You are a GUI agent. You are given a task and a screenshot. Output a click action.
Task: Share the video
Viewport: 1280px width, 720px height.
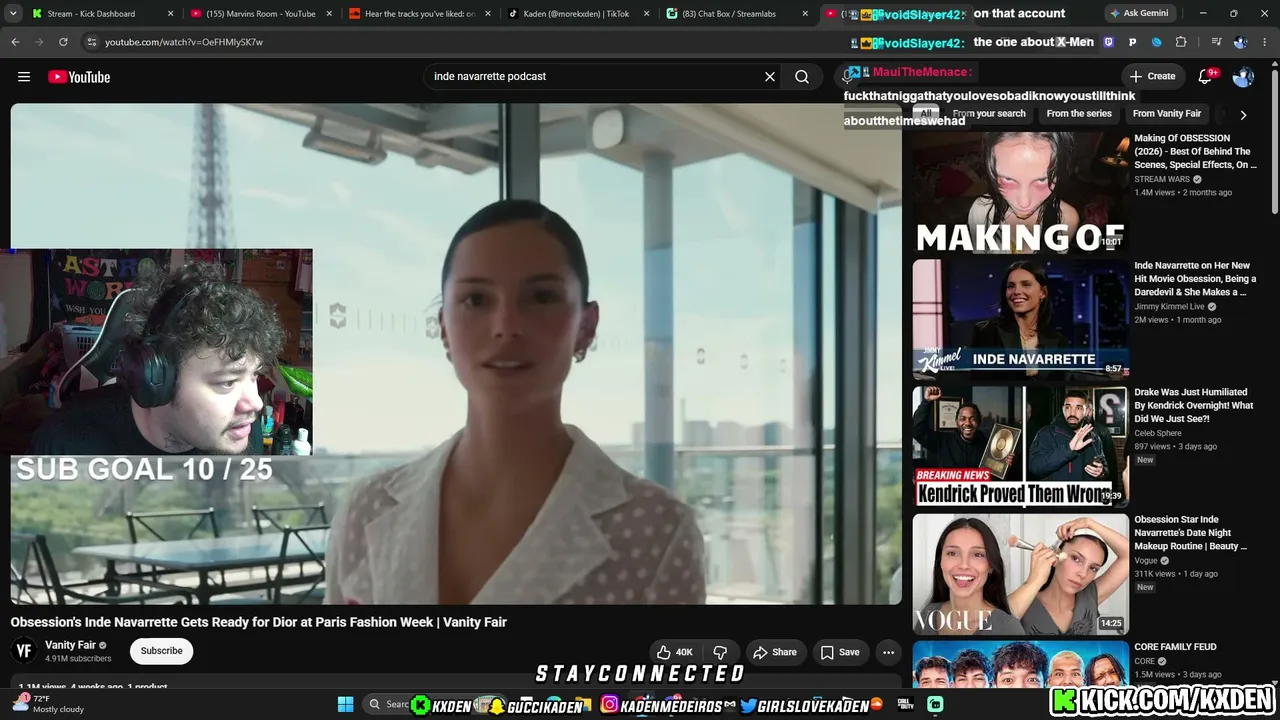tap(775, 652)
